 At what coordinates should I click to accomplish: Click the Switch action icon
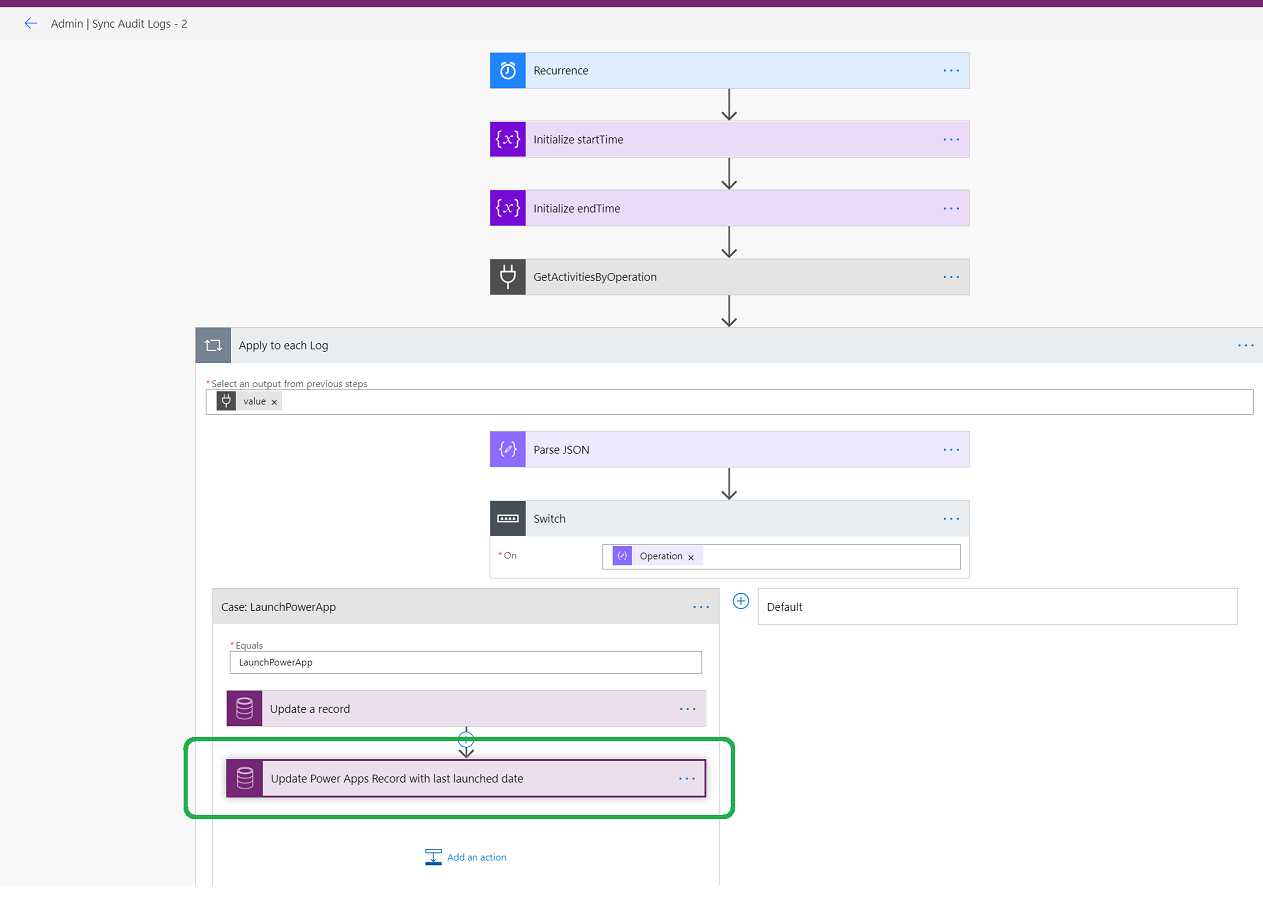click(506, 518)
